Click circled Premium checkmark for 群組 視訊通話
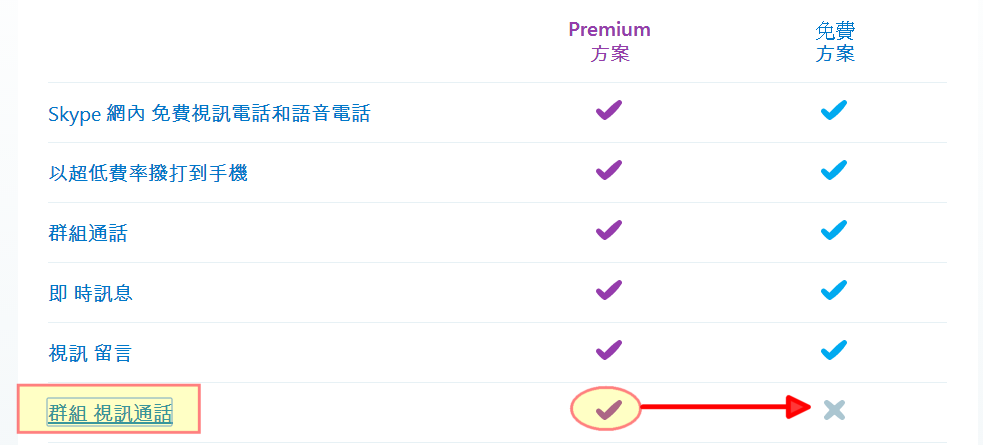The image size is (983, 445). tap(608, 408)
